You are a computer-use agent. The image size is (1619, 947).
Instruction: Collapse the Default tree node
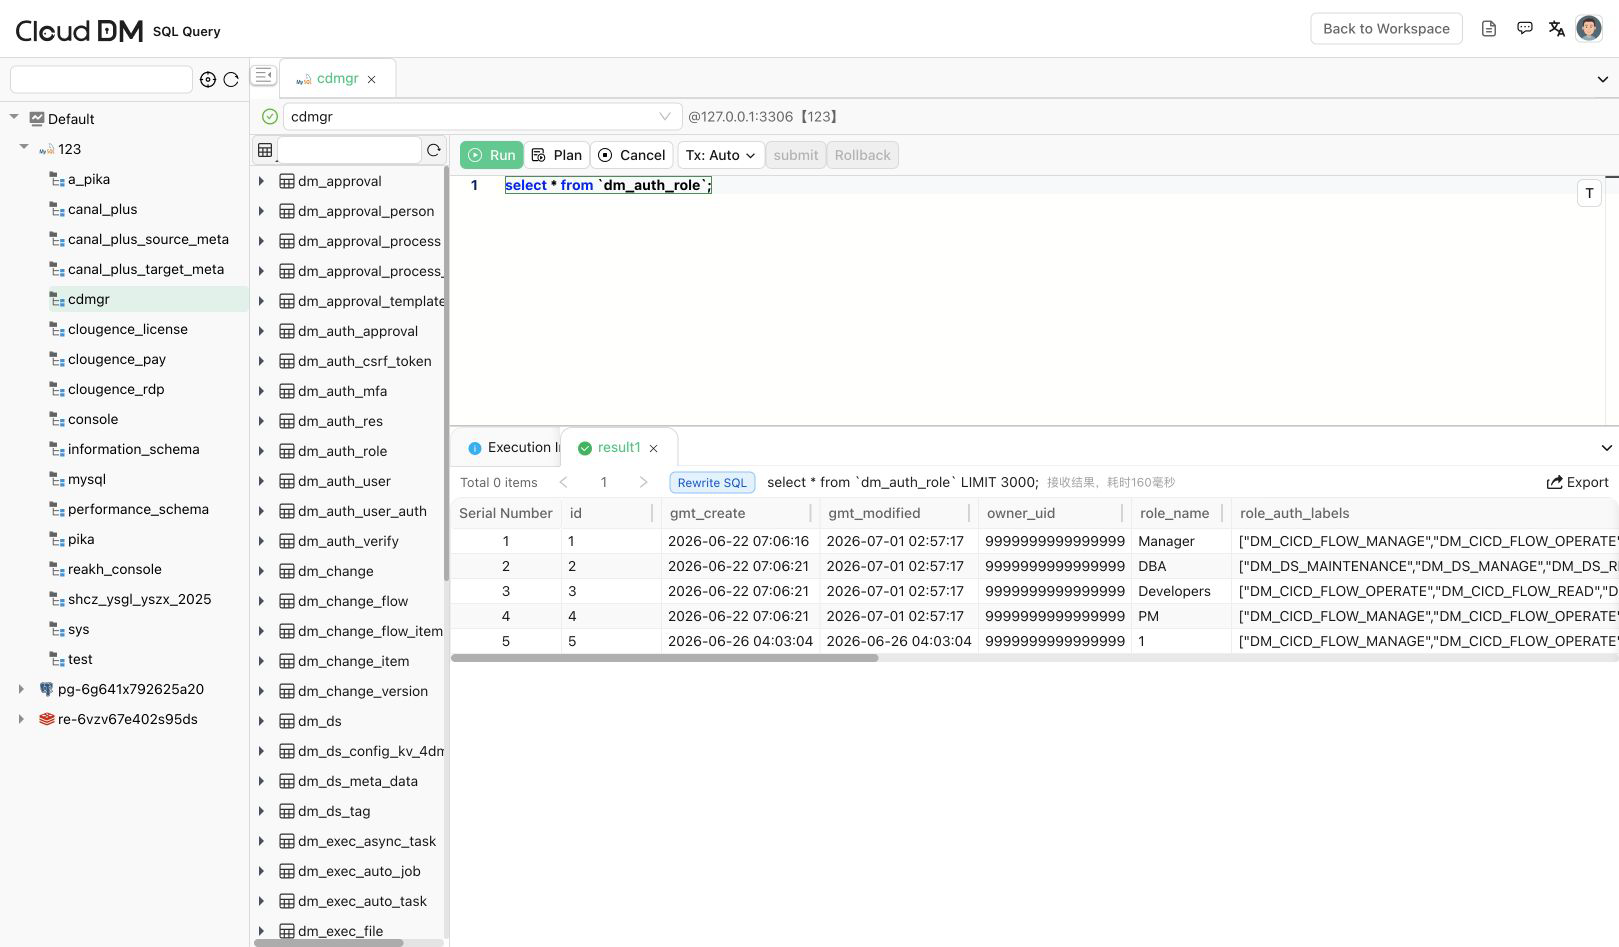14,117
